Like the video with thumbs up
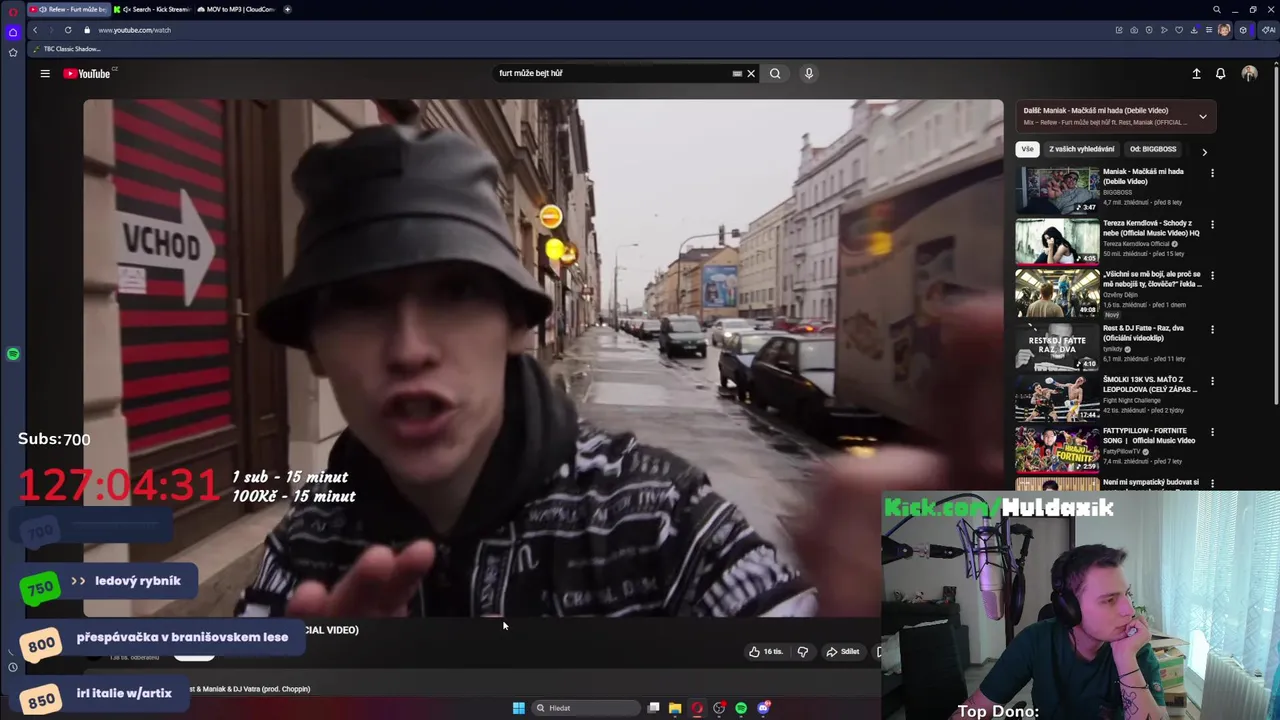The width and height of the screenshot is (1280, 720). tap(766, 652)
